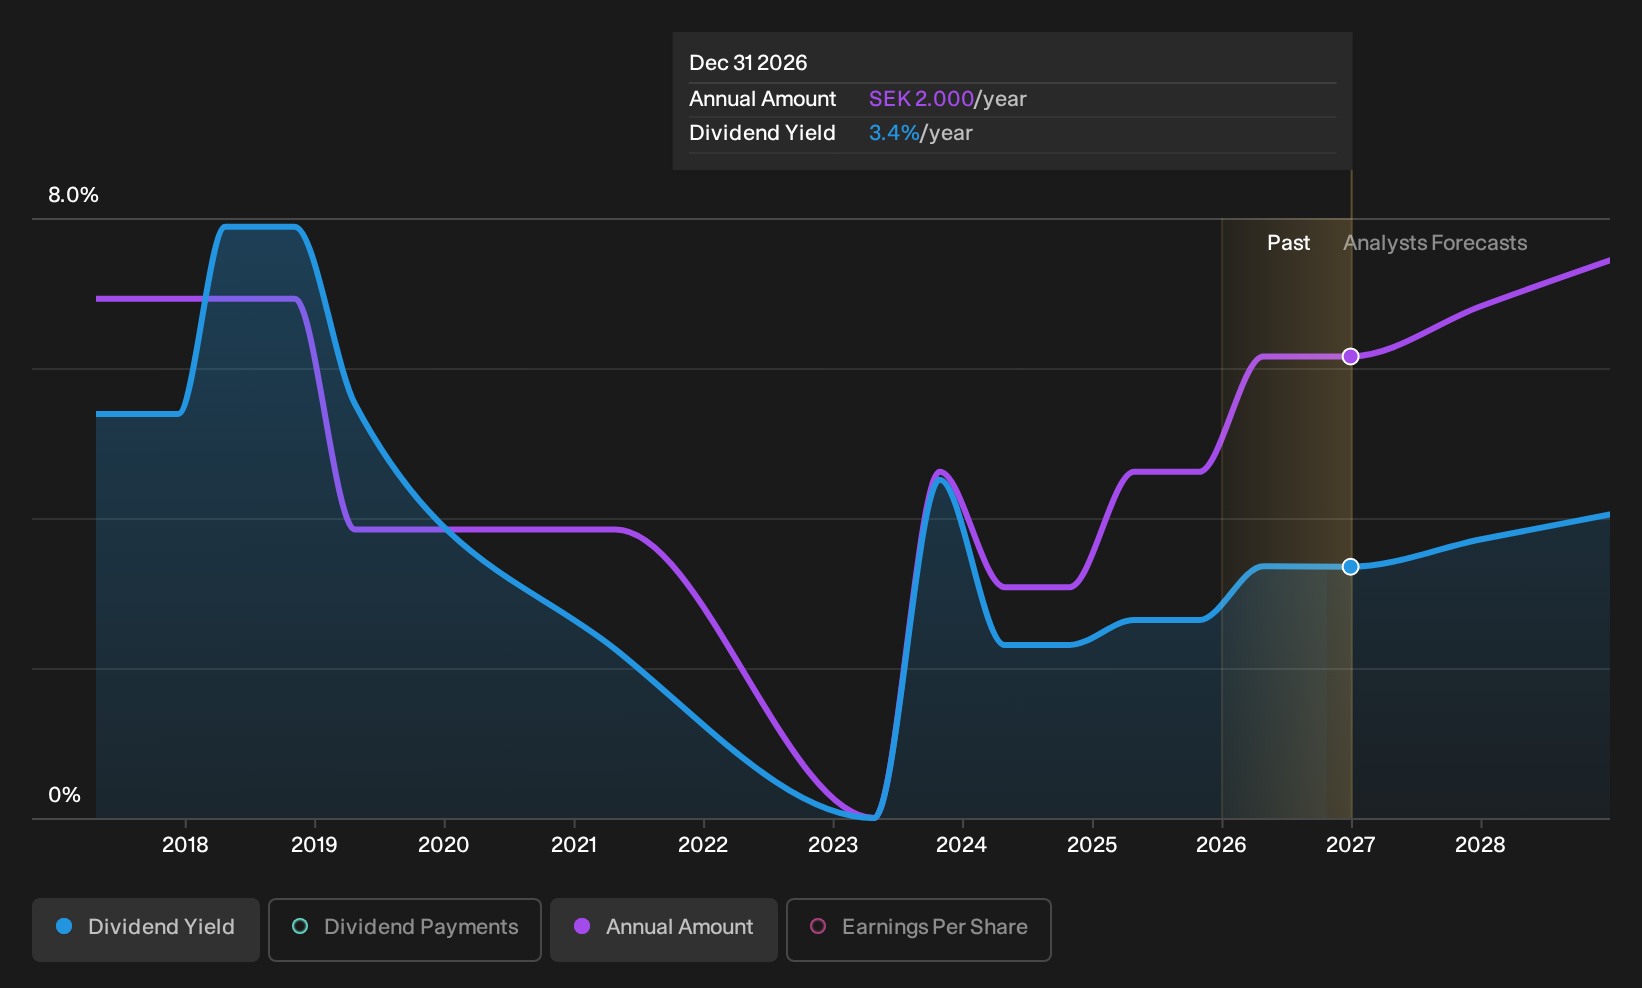
Task: Click the 2019 x-axis label
Action: pyautogui.click(x=314, y=845)
